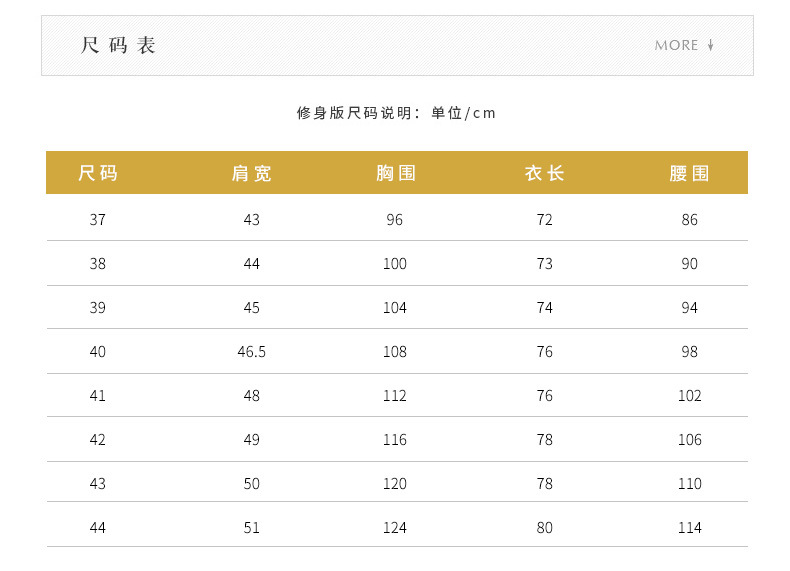The width and height of the screenshot is (790, 571).
Task: Select the 96 chest measurement cell
Action: pos(395,219)
